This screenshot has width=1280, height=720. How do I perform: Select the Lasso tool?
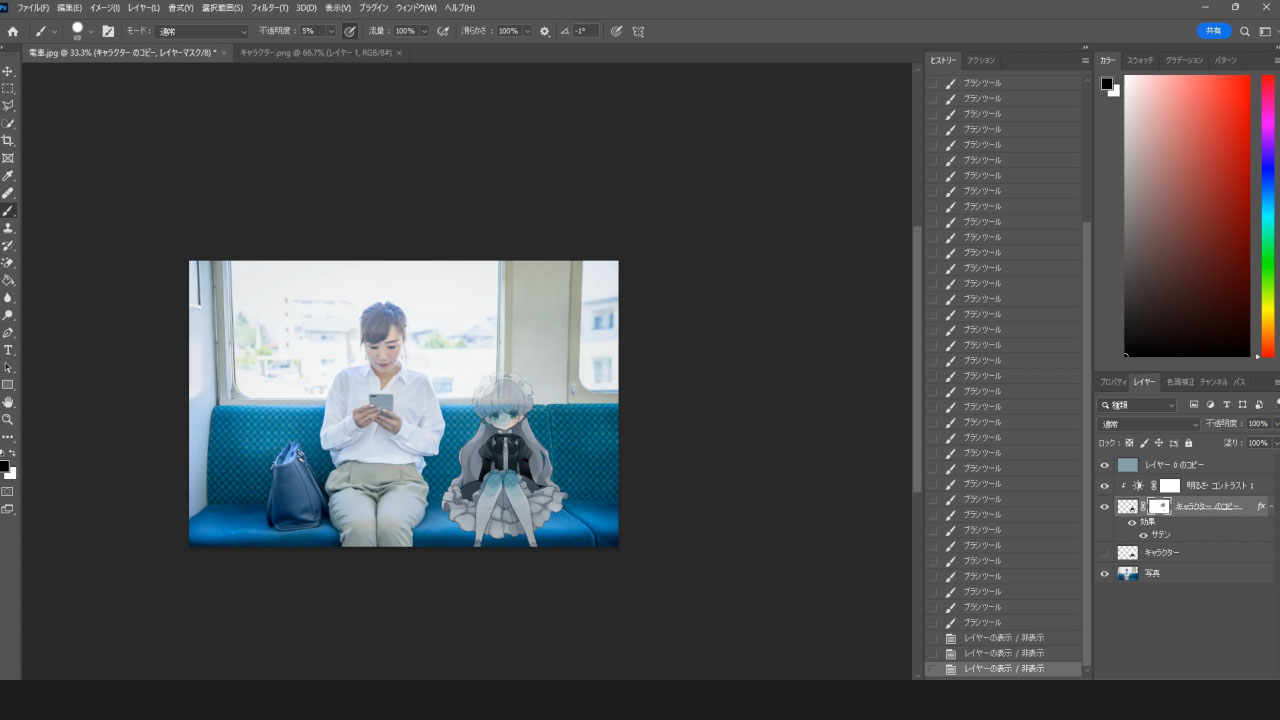pos(8,106)
